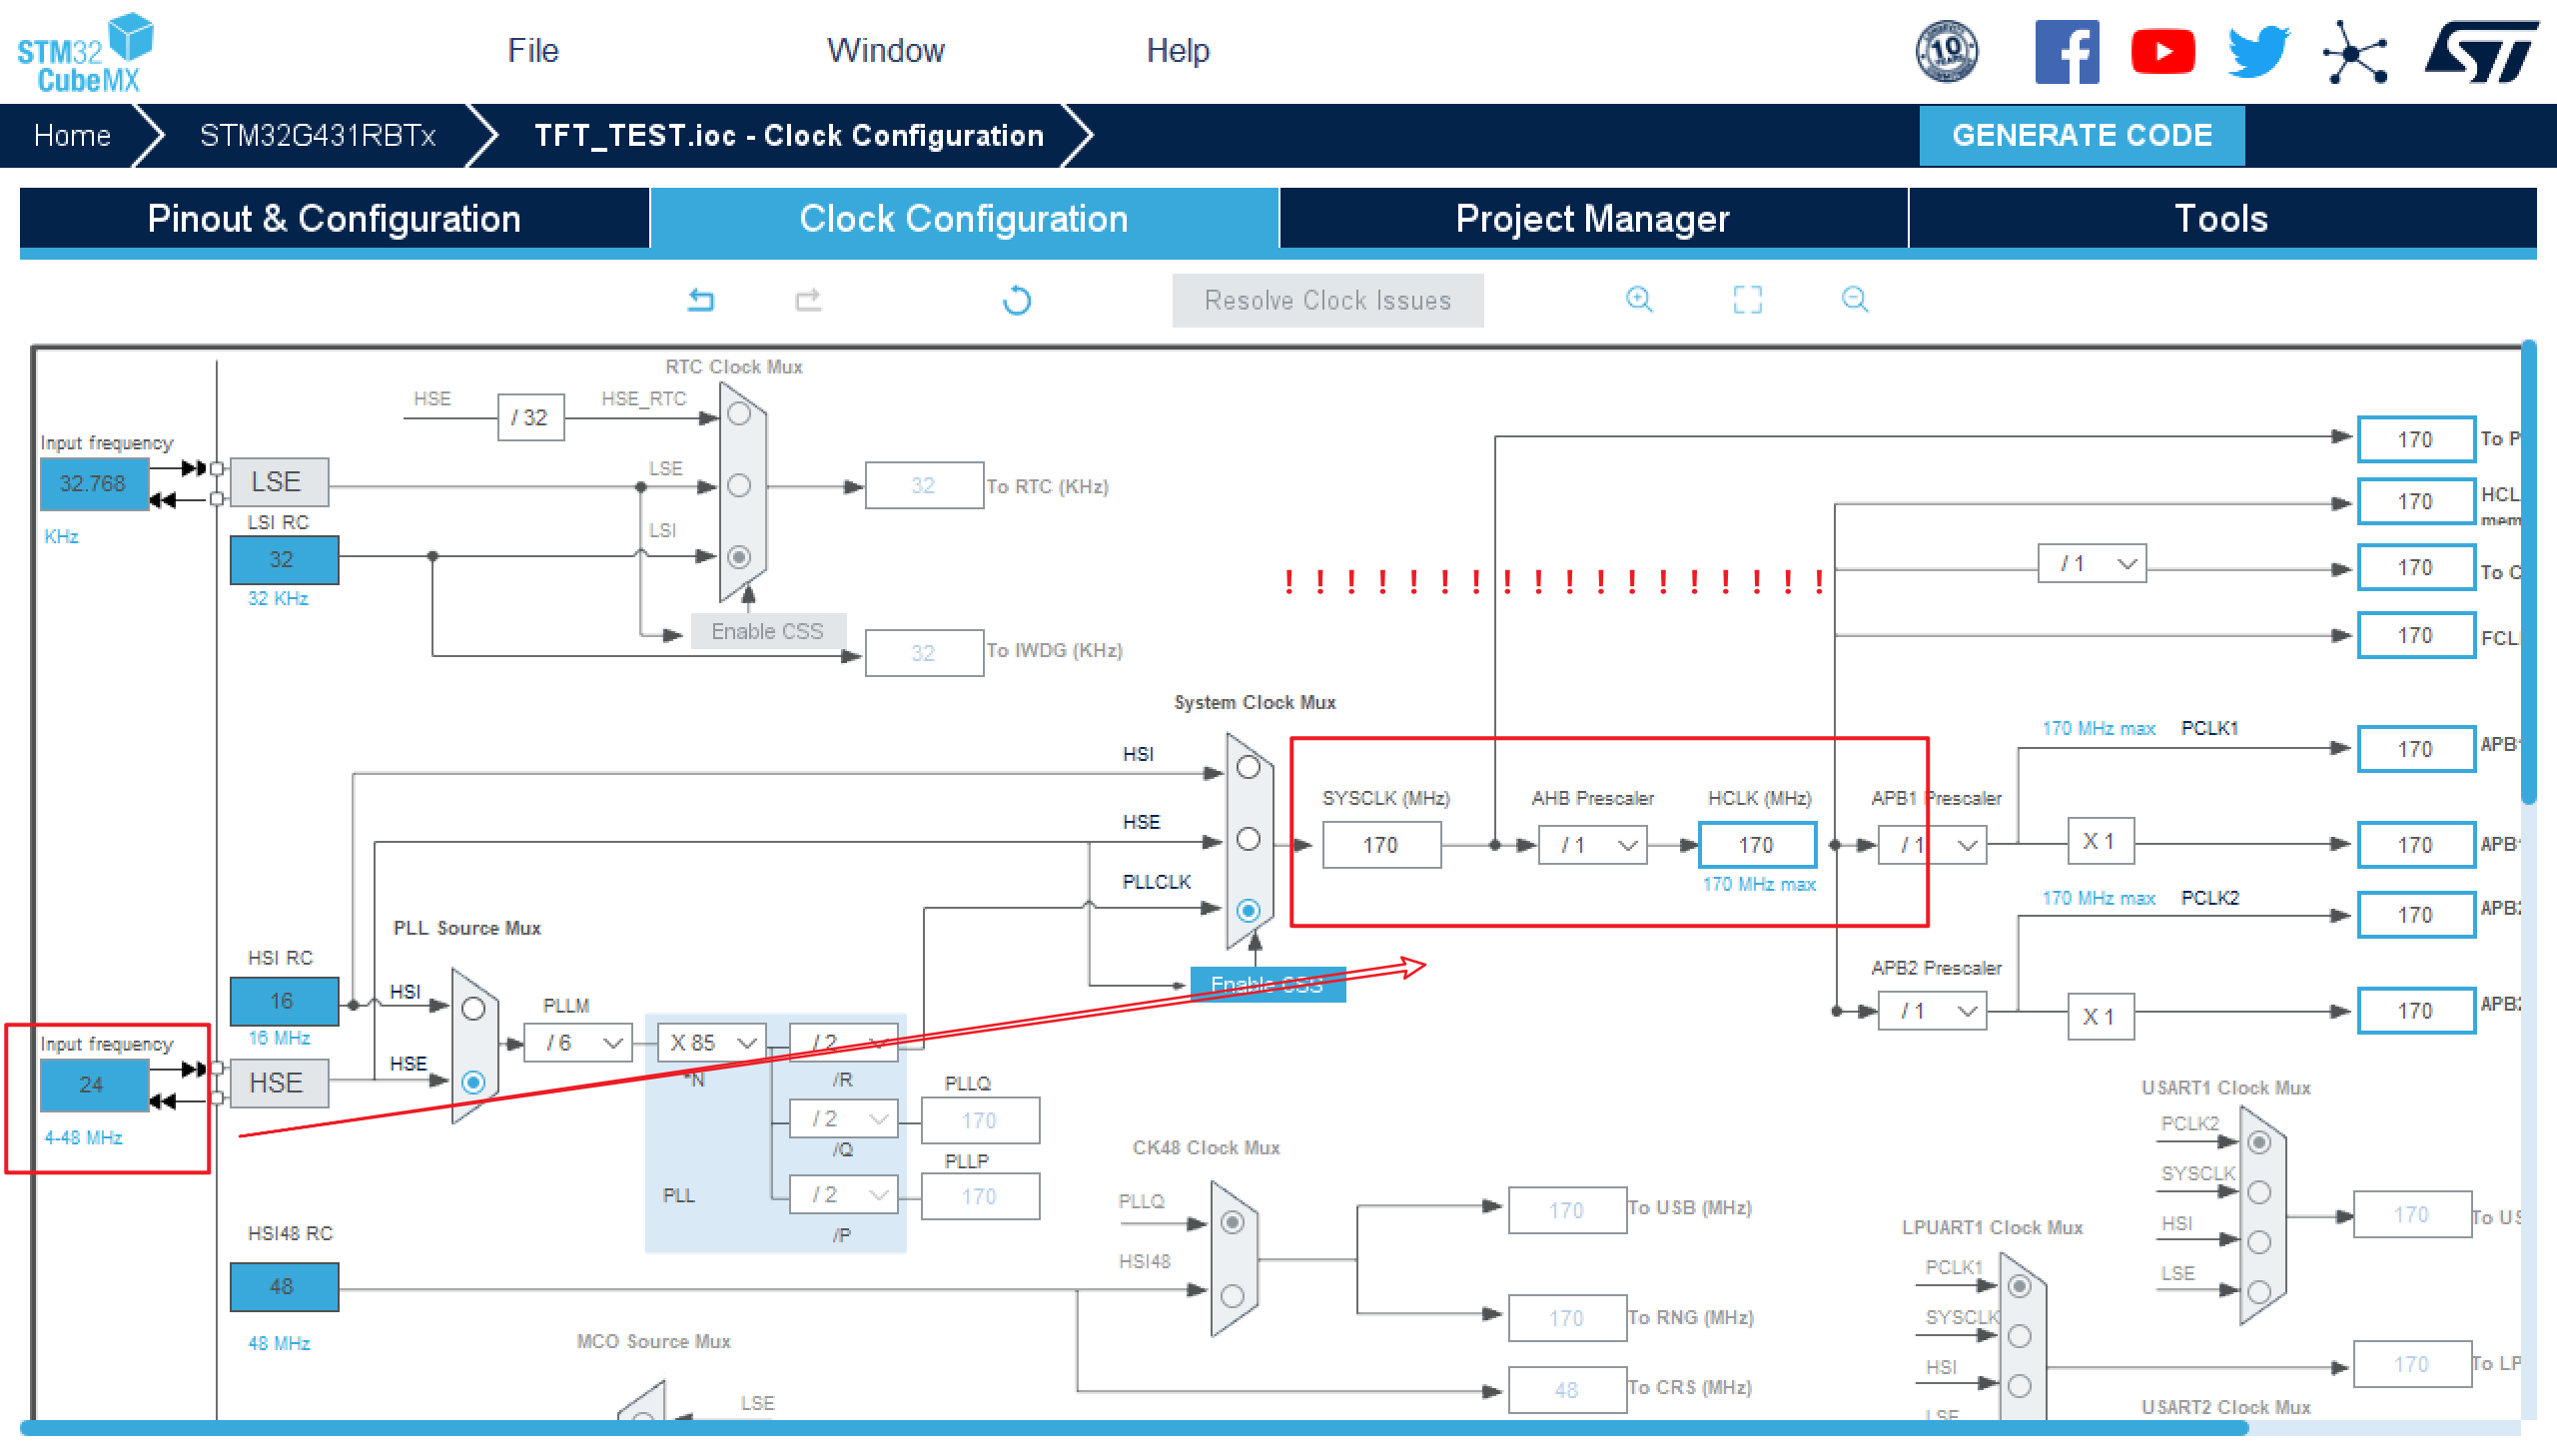Click the SYSCLK (MHz) 170 field
The height and width of the screenshot is (1456, 2557).
click(1381, 845)
